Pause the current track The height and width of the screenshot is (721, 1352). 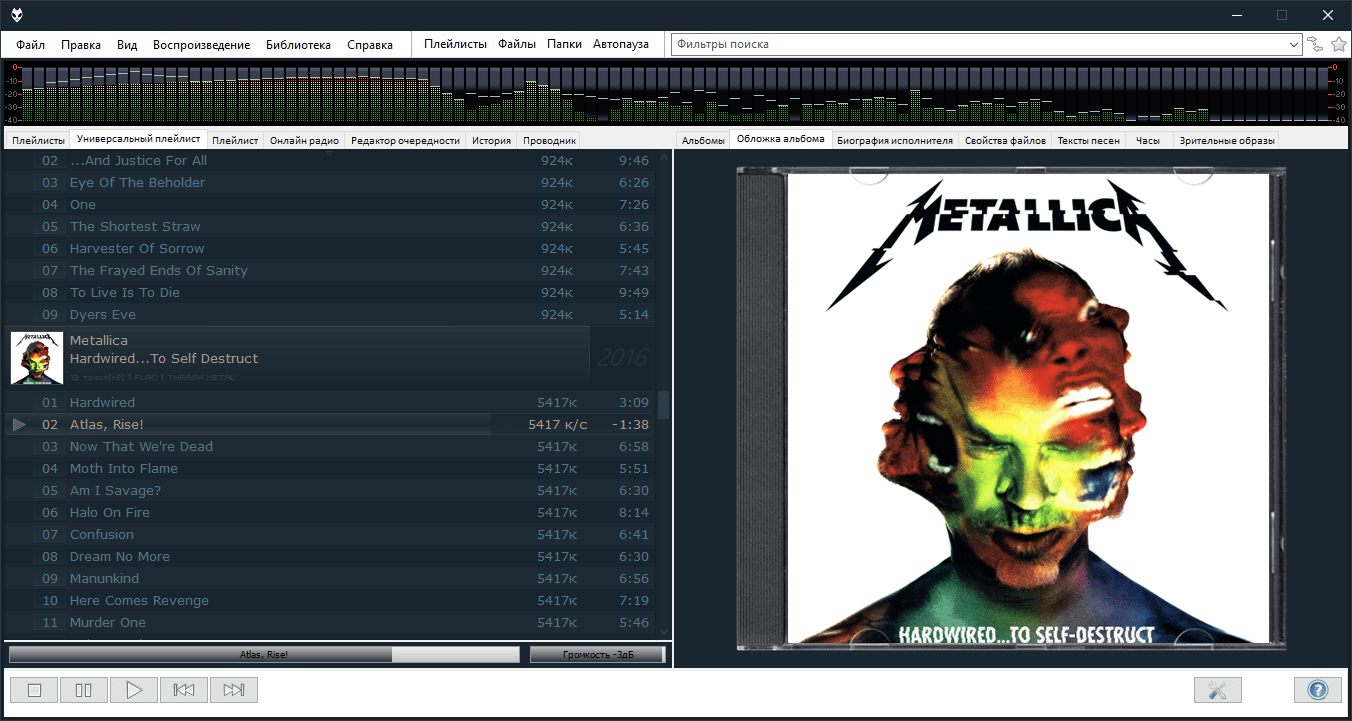[x=84, y=690]
